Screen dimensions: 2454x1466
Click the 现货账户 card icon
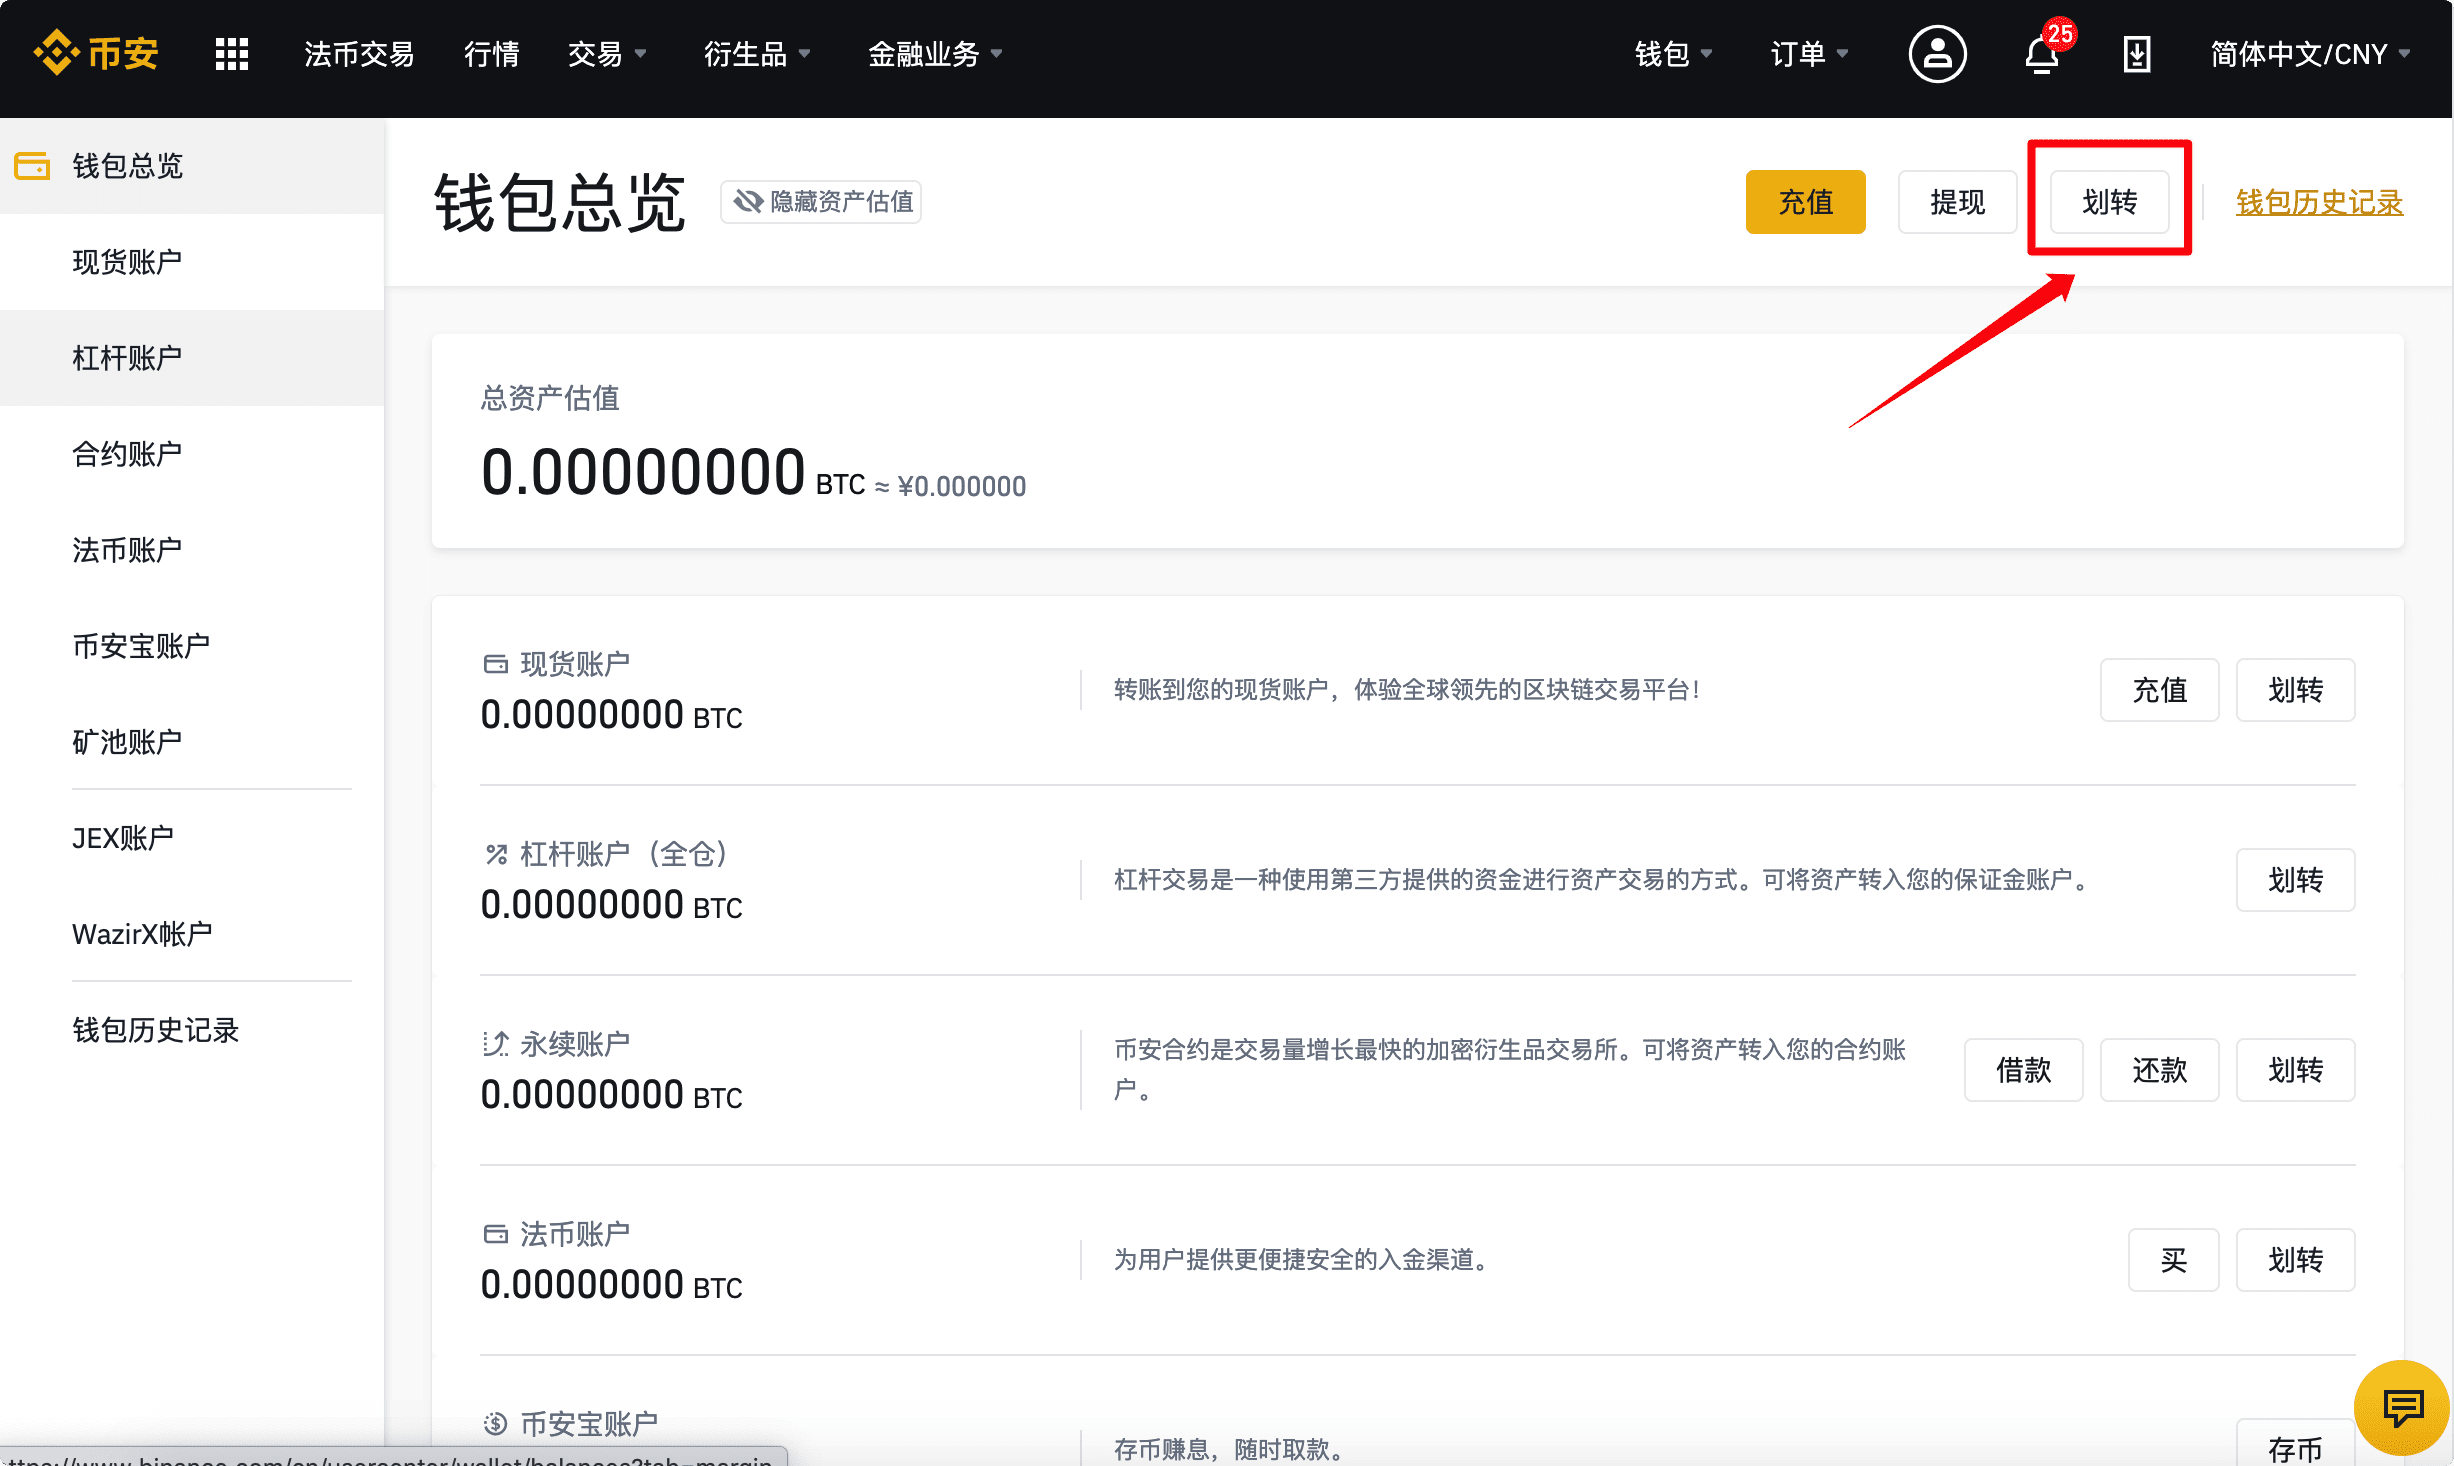point(496,664)
